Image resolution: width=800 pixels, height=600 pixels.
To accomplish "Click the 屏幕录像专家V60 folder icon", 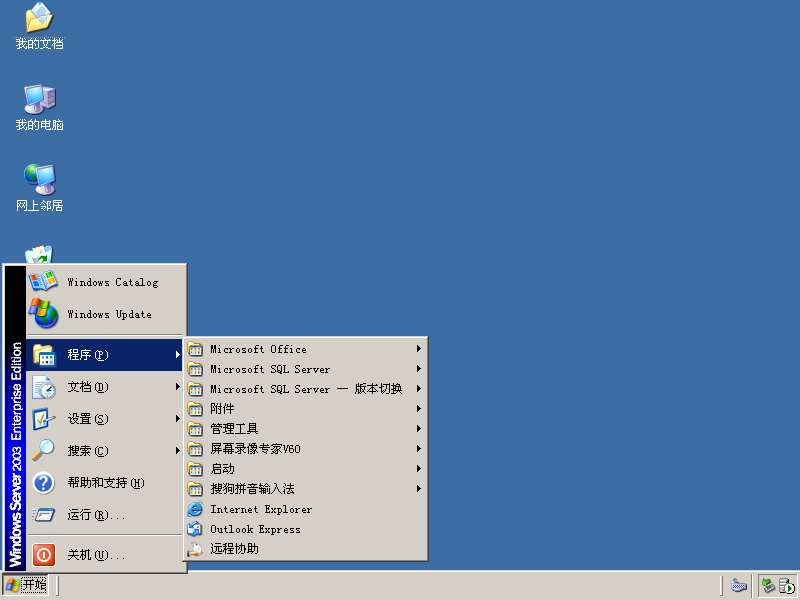I will pyautogui.click(x=195, y=449).
